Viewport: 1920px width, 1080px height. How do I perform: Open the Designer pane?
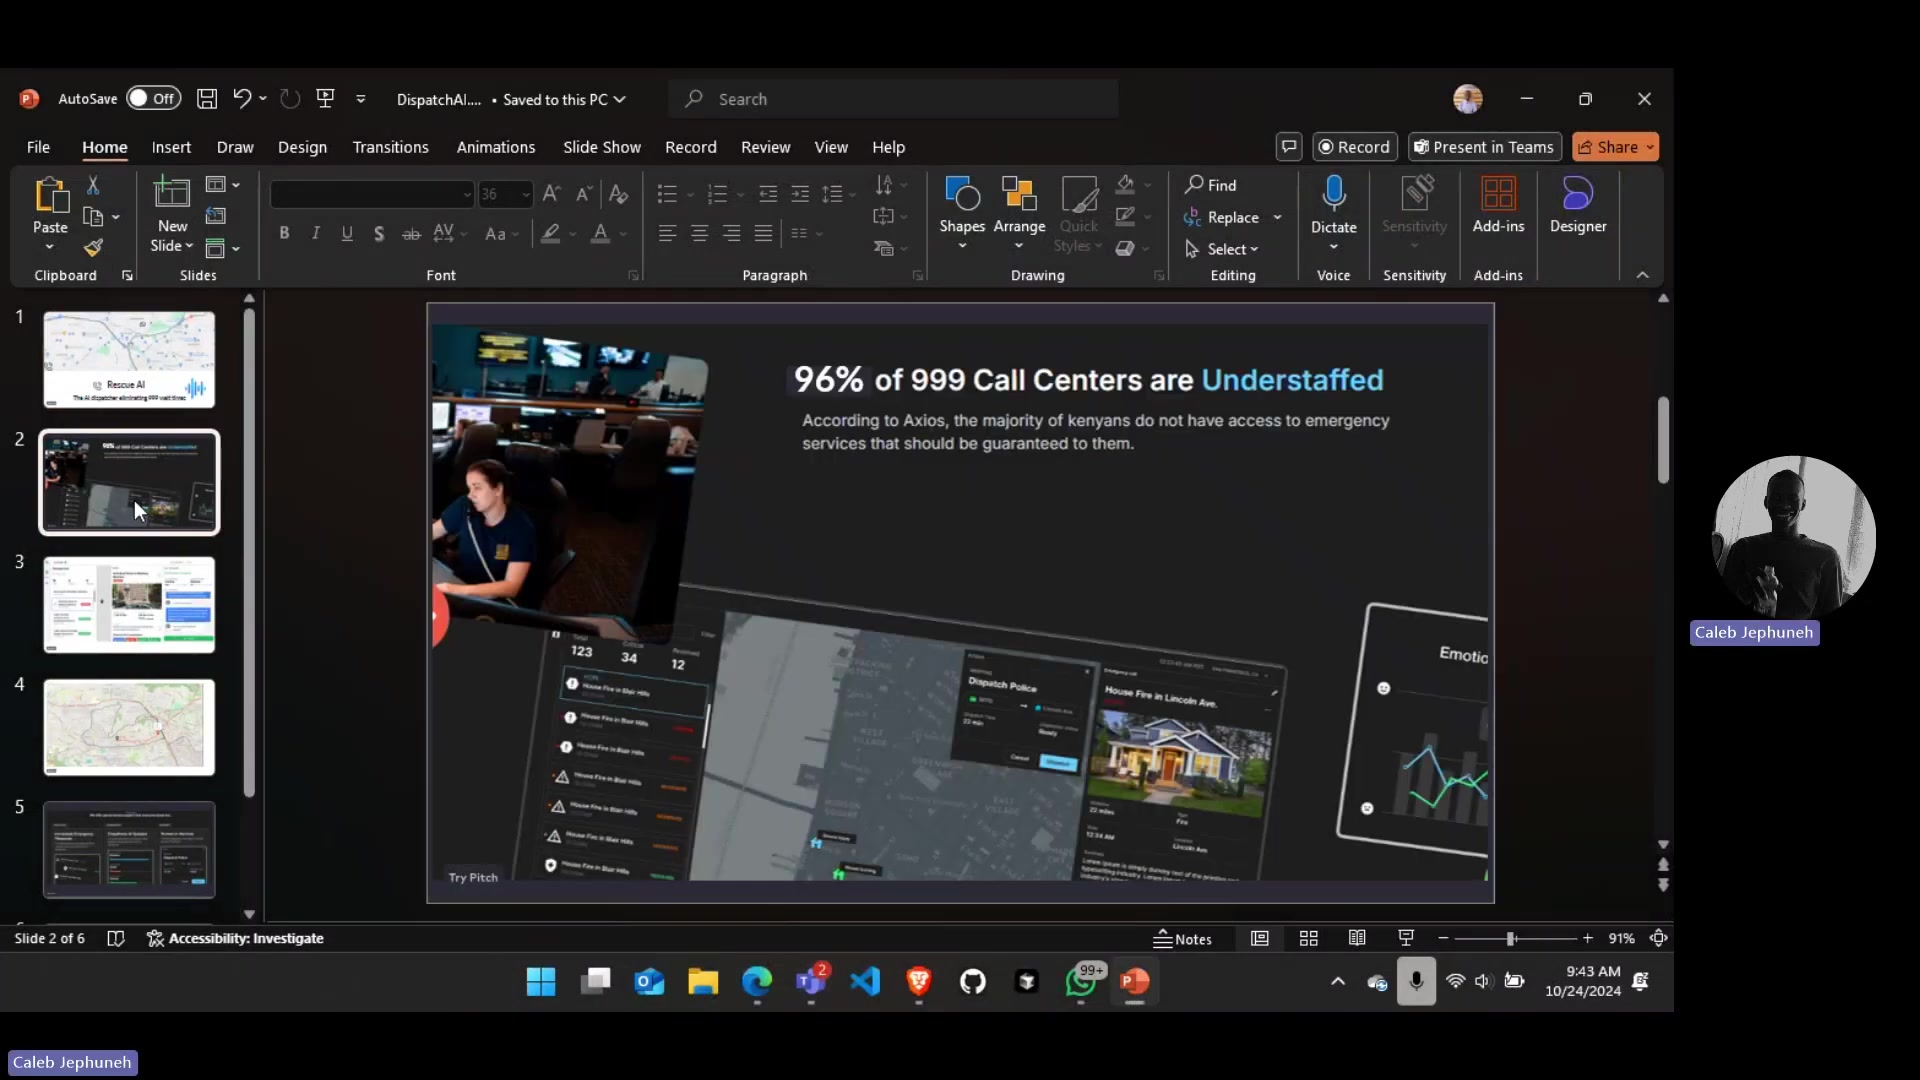click(x=1578, y=206)
